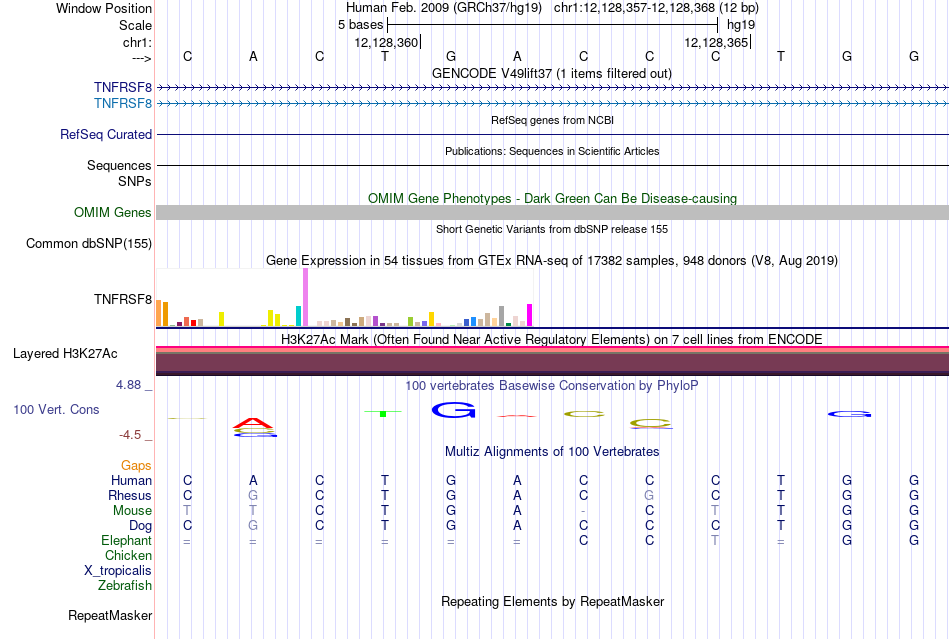Click the chr1:12,128,357-12,128,368 position text
This screenshot has width=950, height=639.
[656, 8]
